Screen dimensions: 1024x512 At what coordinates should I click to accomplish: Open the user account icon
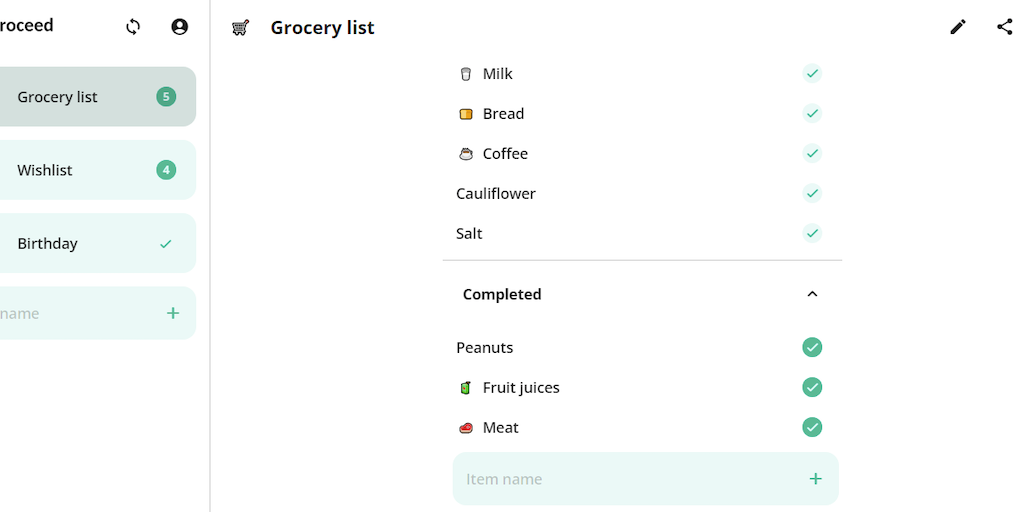coord(180,27)
